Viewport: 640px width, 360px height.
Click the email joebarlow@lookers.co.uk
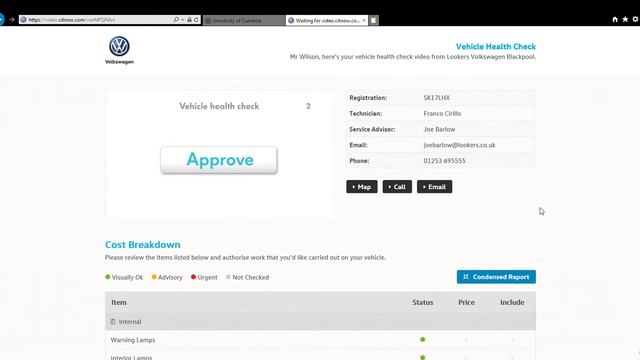[x=459, y=145]
